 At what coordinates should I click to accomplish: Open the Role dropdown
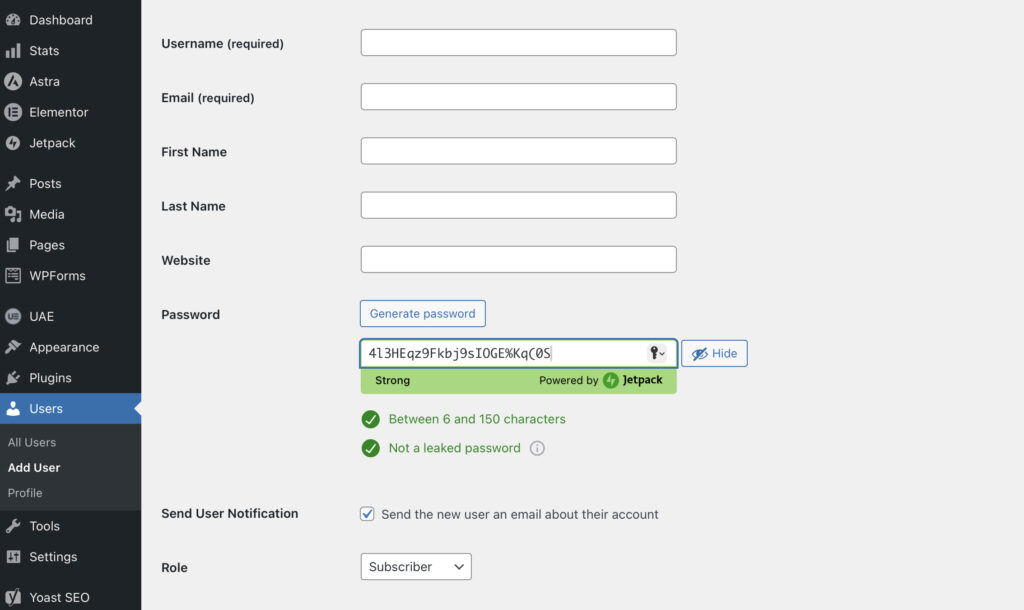click(x=415, y=566)
